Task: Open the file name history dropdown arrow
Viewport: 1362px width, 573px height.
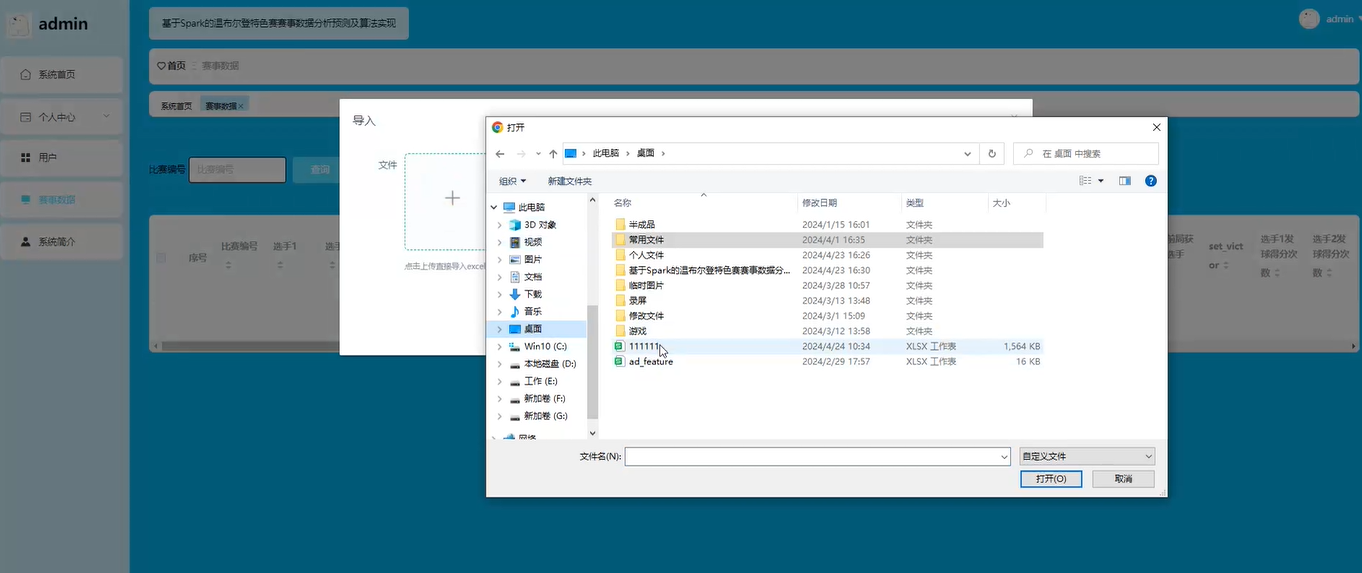Action: [1004, 456]
